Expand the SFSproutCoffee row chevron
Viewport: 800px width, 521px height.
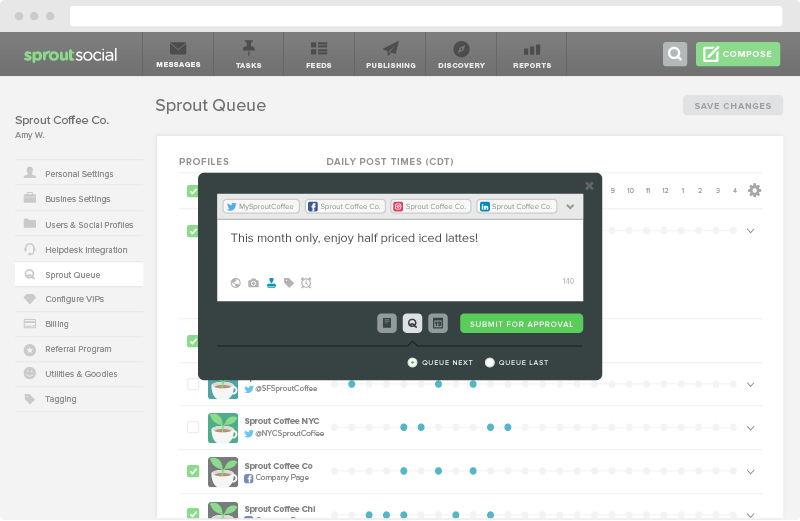click(x=751, y=385)
